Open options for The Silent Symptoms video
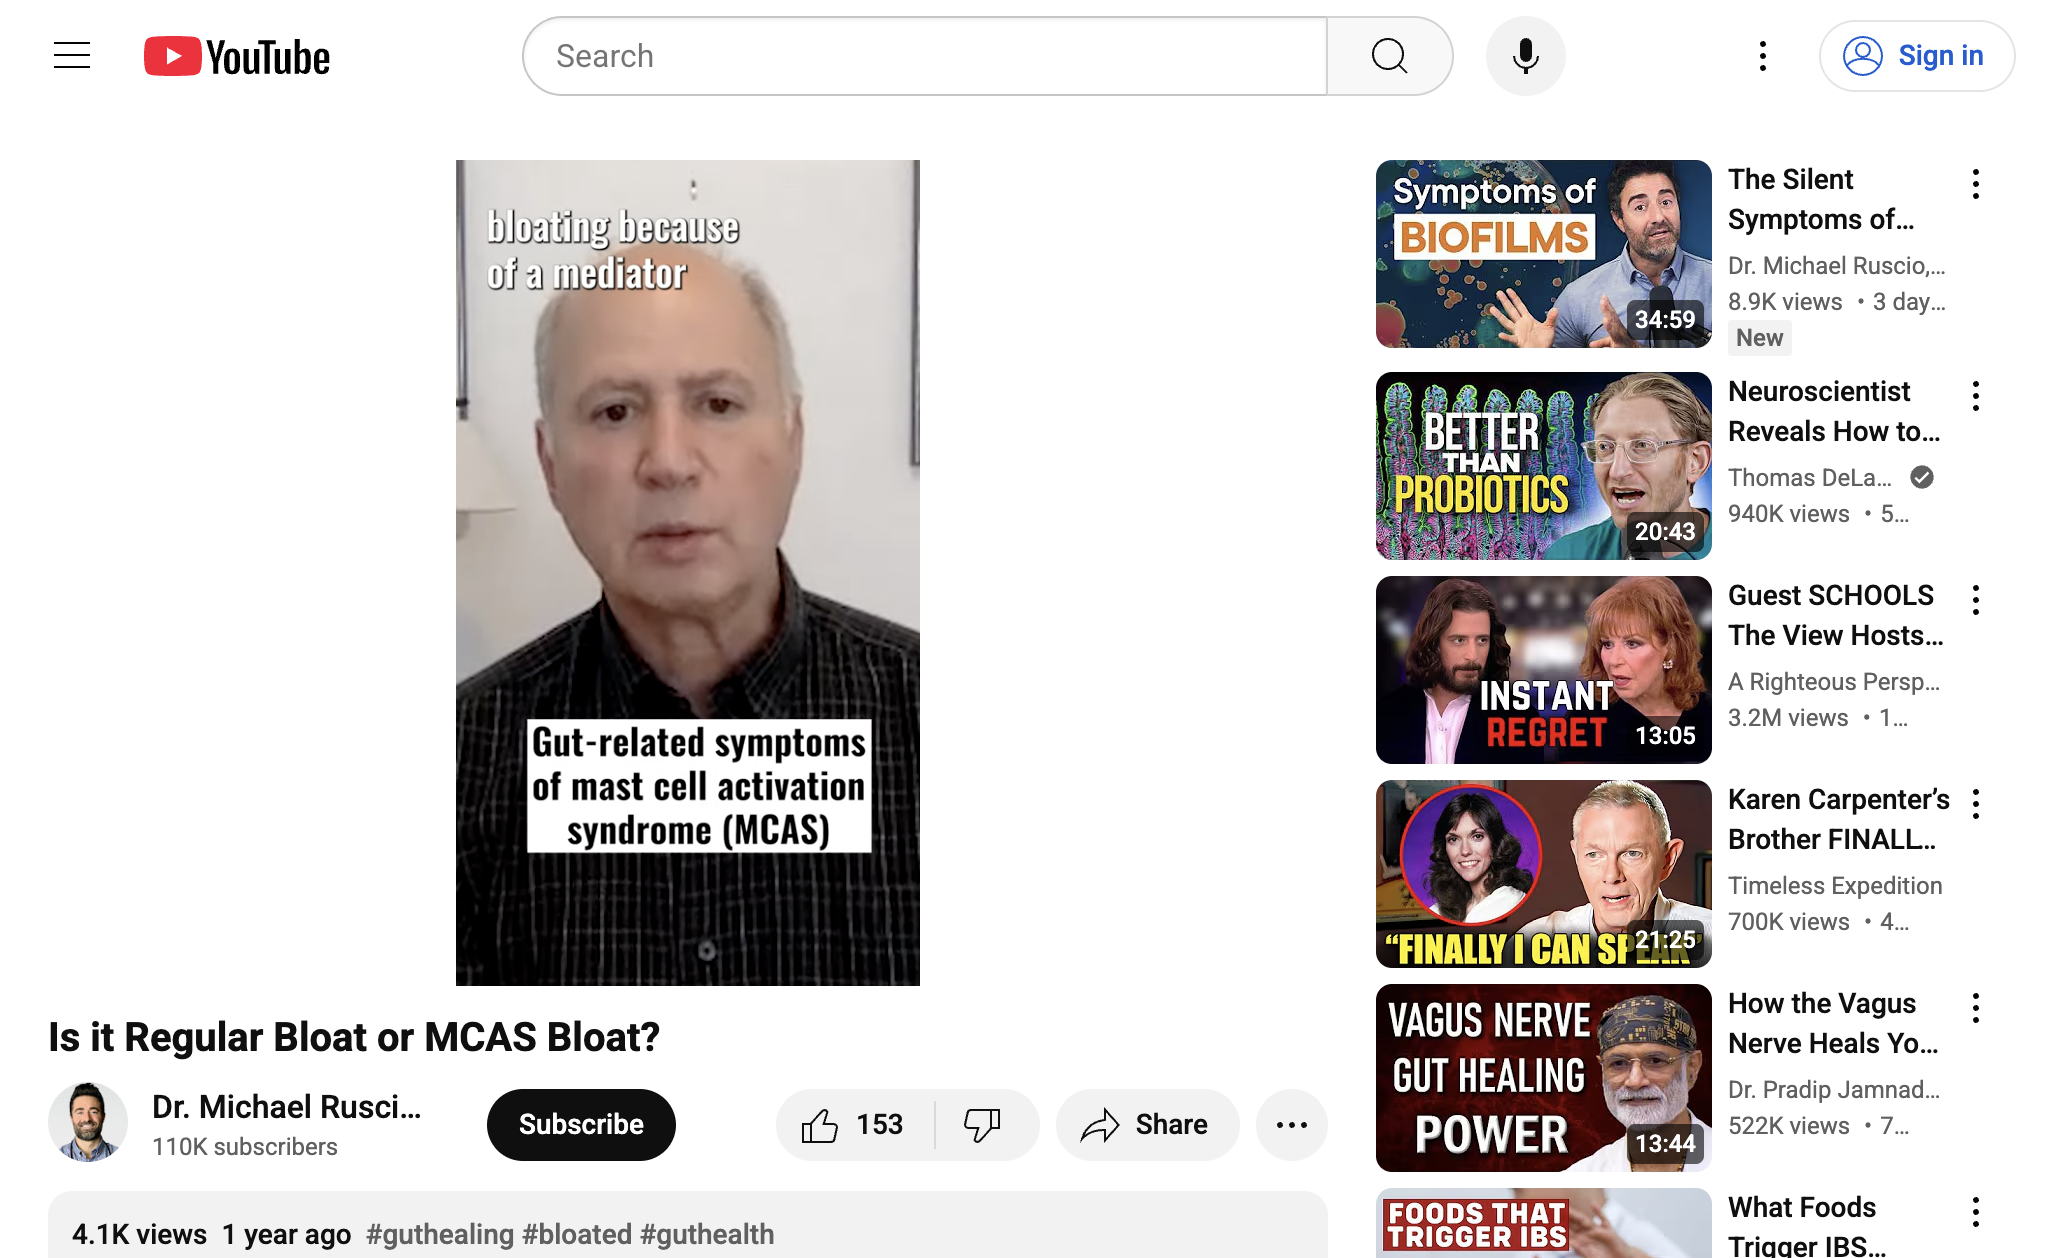Image resolution: width=2048 pixels, height=1258 pixels. (x=1976, y=184)
